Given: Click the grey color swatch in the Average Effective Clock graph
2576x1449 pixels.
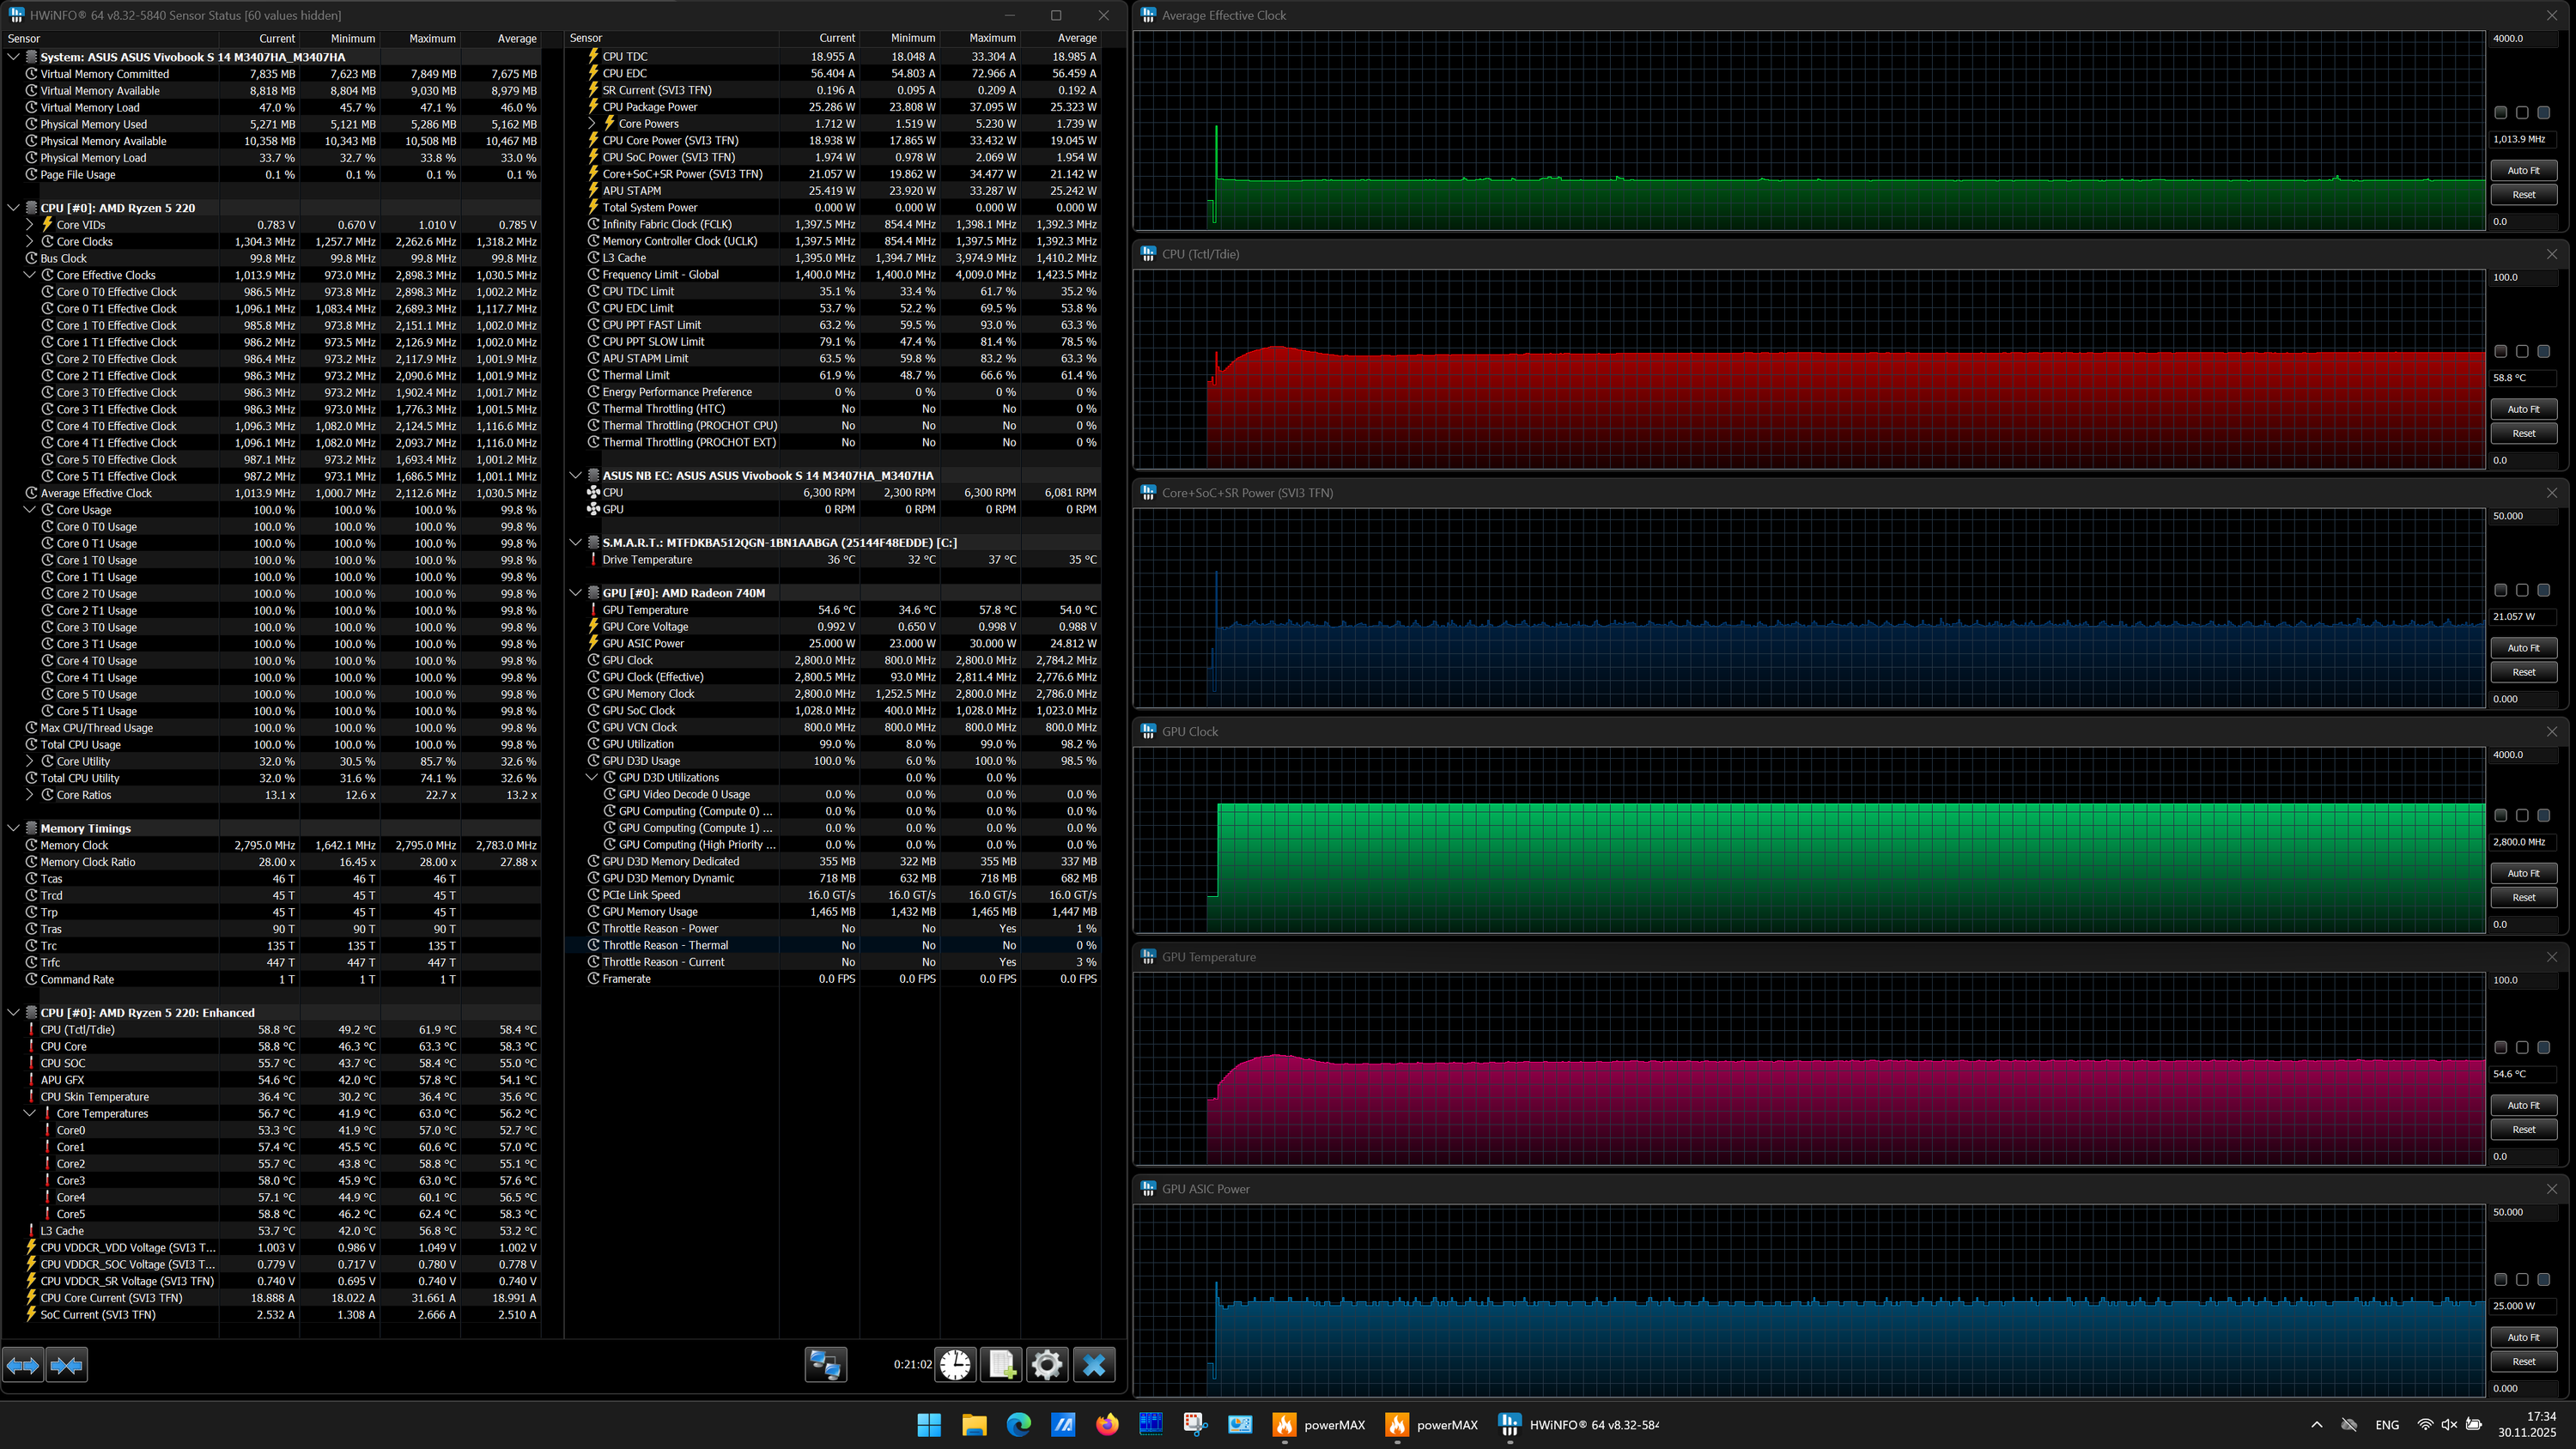Looking at the screenshot, I should point(2500,113).
